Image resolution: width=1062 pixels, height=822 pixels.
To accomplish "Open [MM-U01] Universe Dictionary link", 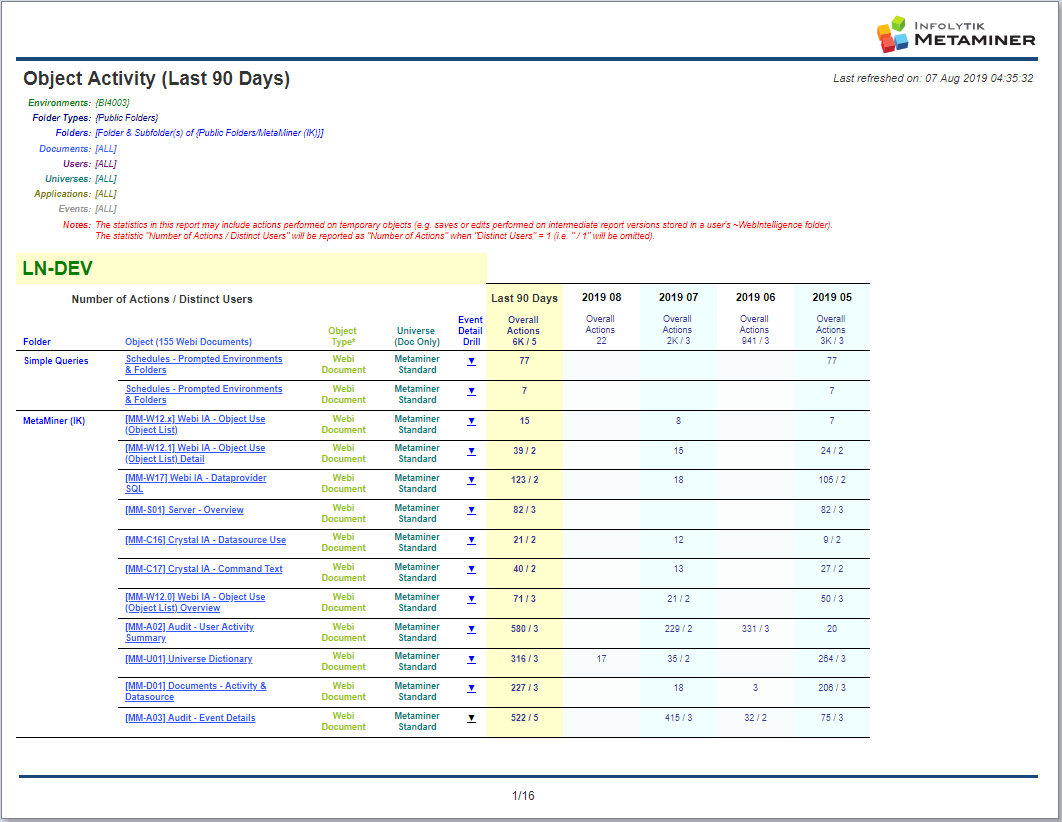I will [x=189, y=659].
